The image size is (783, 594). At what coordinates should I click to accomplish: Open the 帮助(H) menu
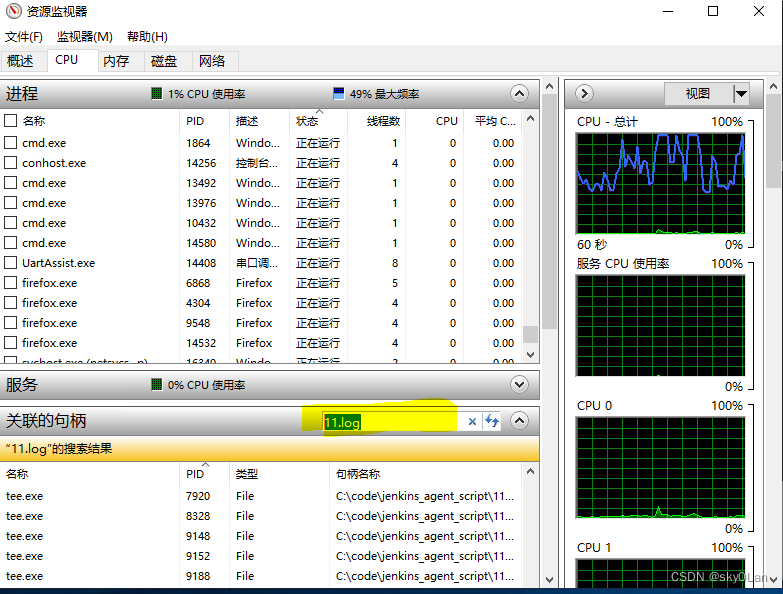(x=147, y=36)
